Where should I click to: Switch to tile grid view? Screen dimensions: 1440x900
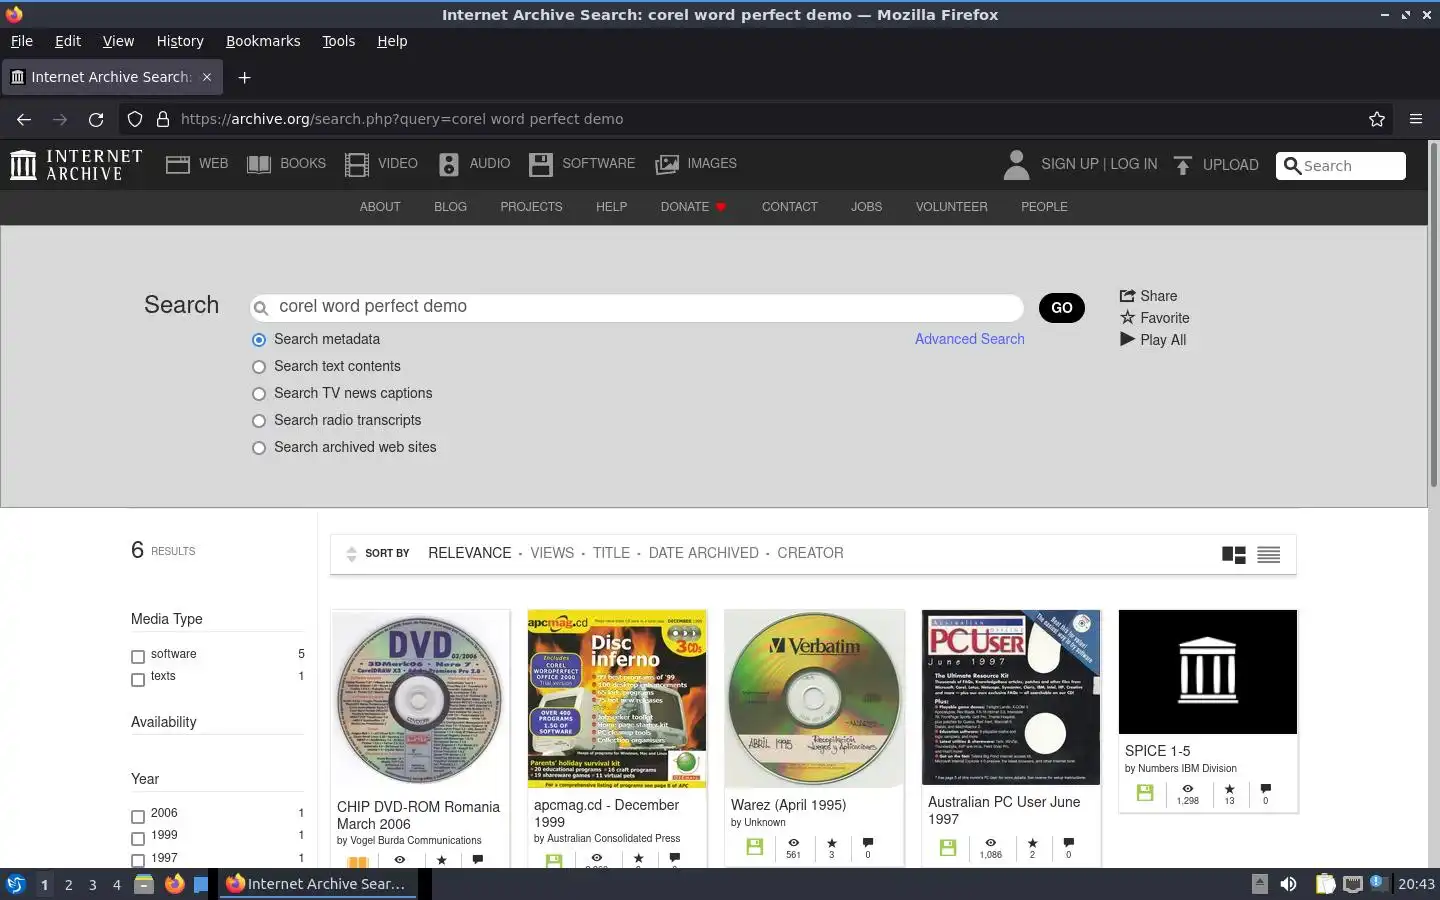pyautogui.click(x=1234, y=555)
